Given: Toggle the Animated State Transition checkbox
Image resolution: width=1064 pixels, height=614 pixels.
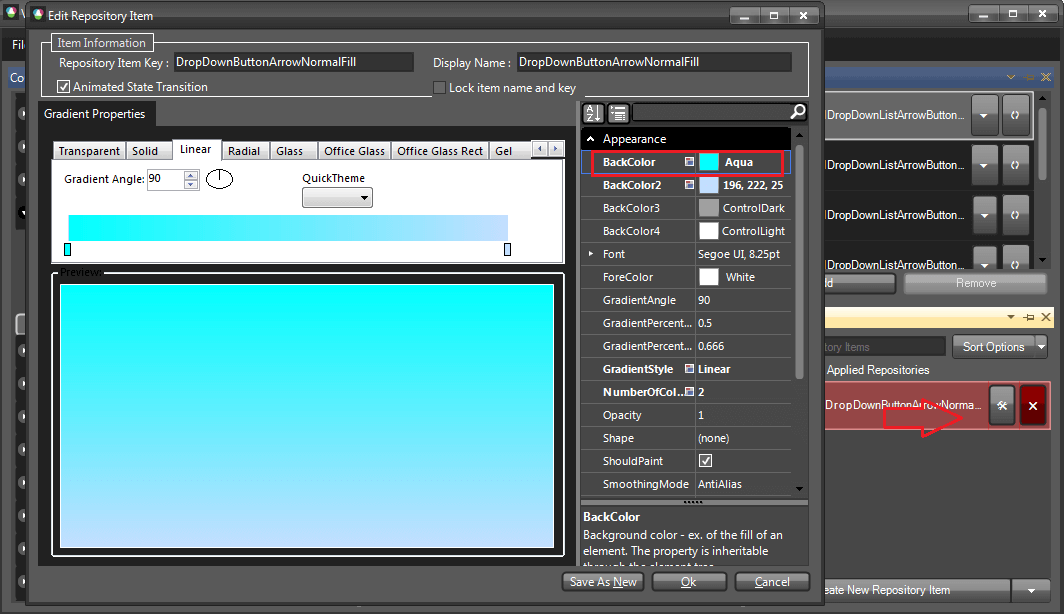Looking at the screenshot, I should [64, 86].
